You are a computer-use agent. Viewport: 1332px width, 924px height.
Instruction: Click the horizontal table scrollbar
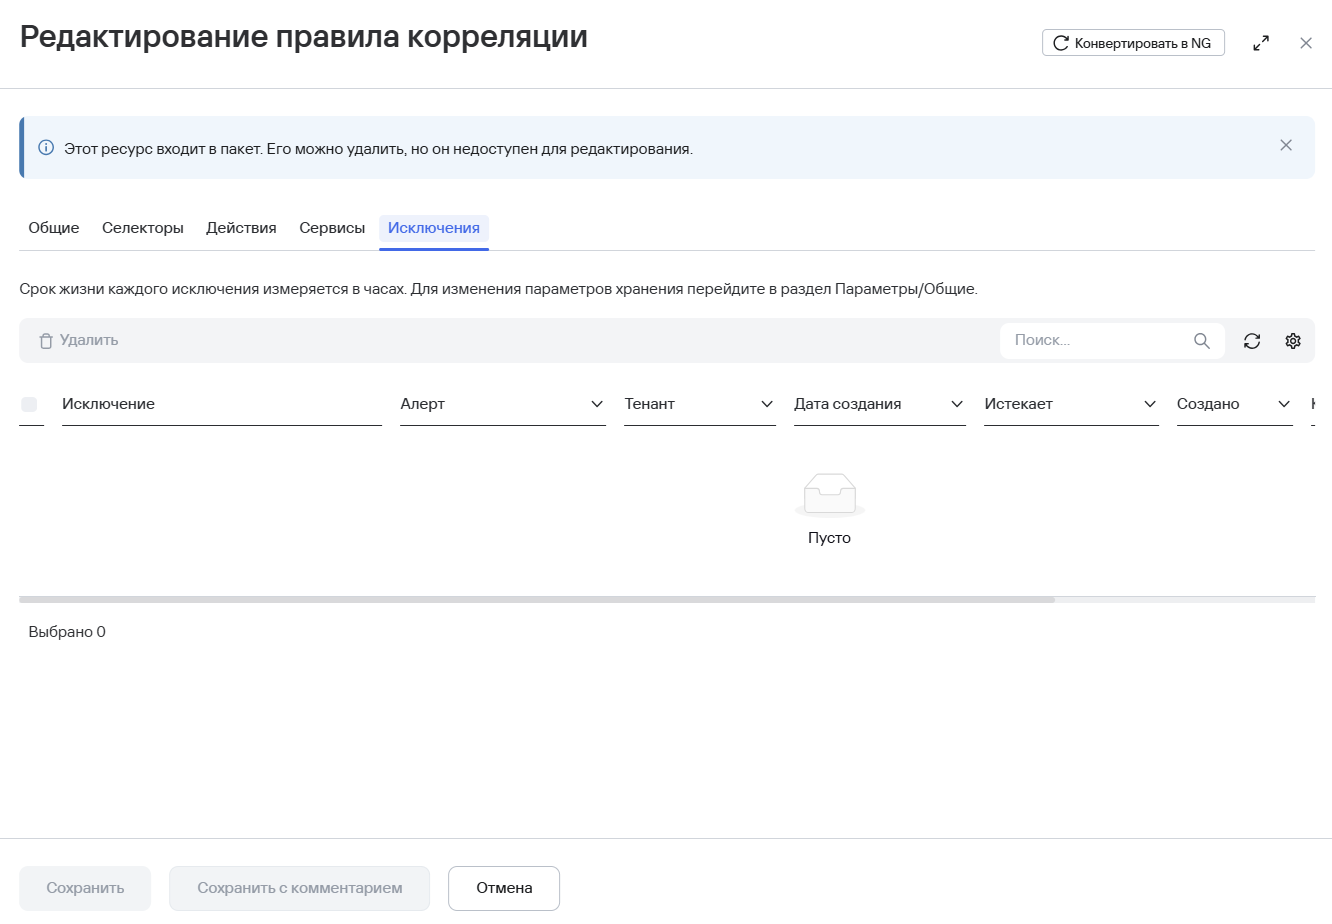click(x=537, y=600)
